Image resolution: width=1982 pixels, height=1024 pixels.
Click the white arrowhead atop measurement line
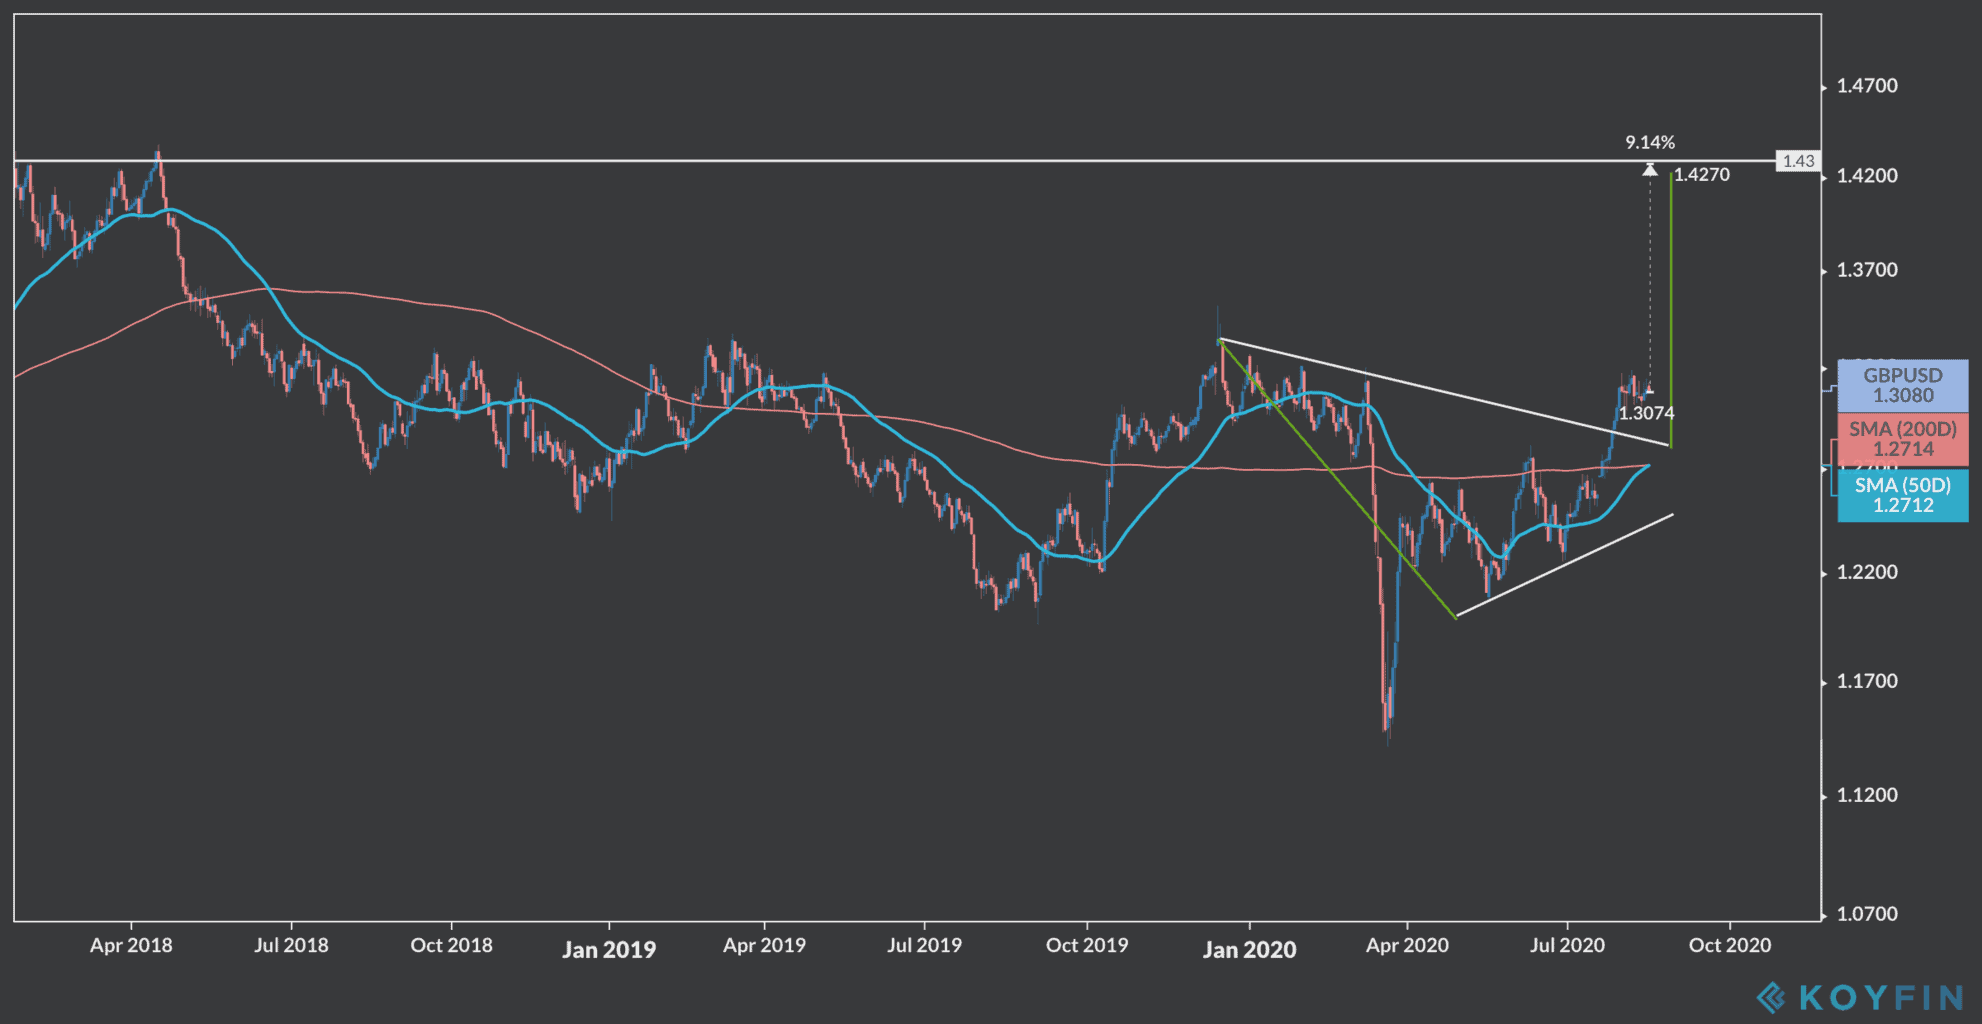(1650, 170)
